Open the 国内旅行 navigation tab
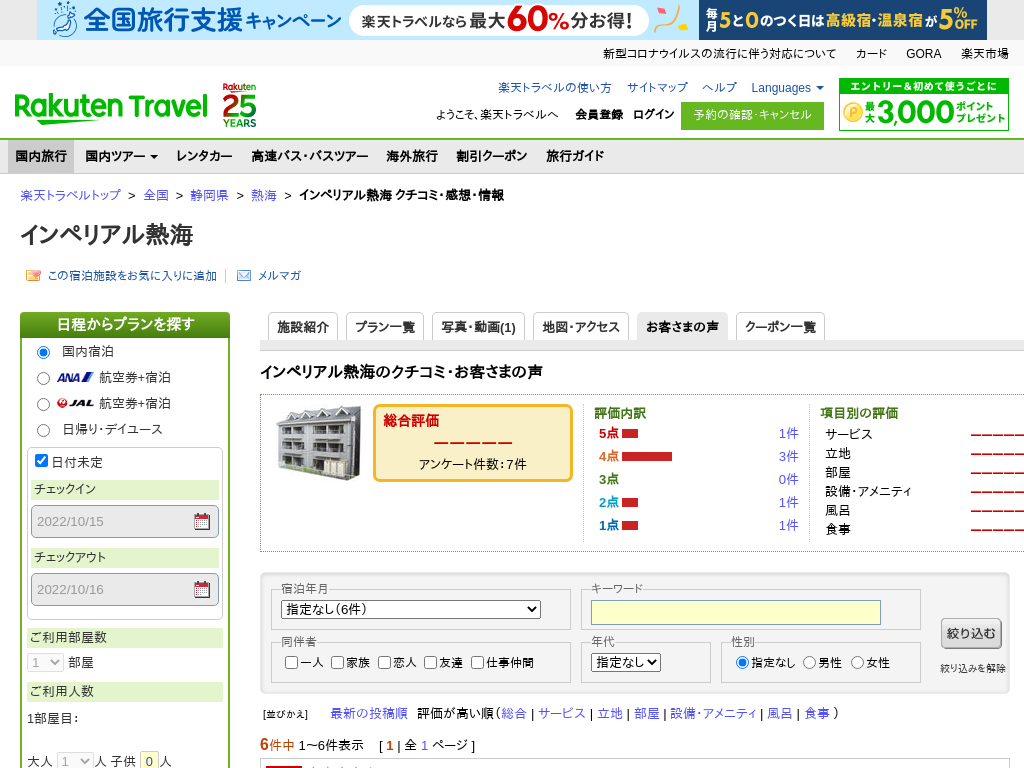The height and width of the screenshot is (768, 1024). [41, 156]
